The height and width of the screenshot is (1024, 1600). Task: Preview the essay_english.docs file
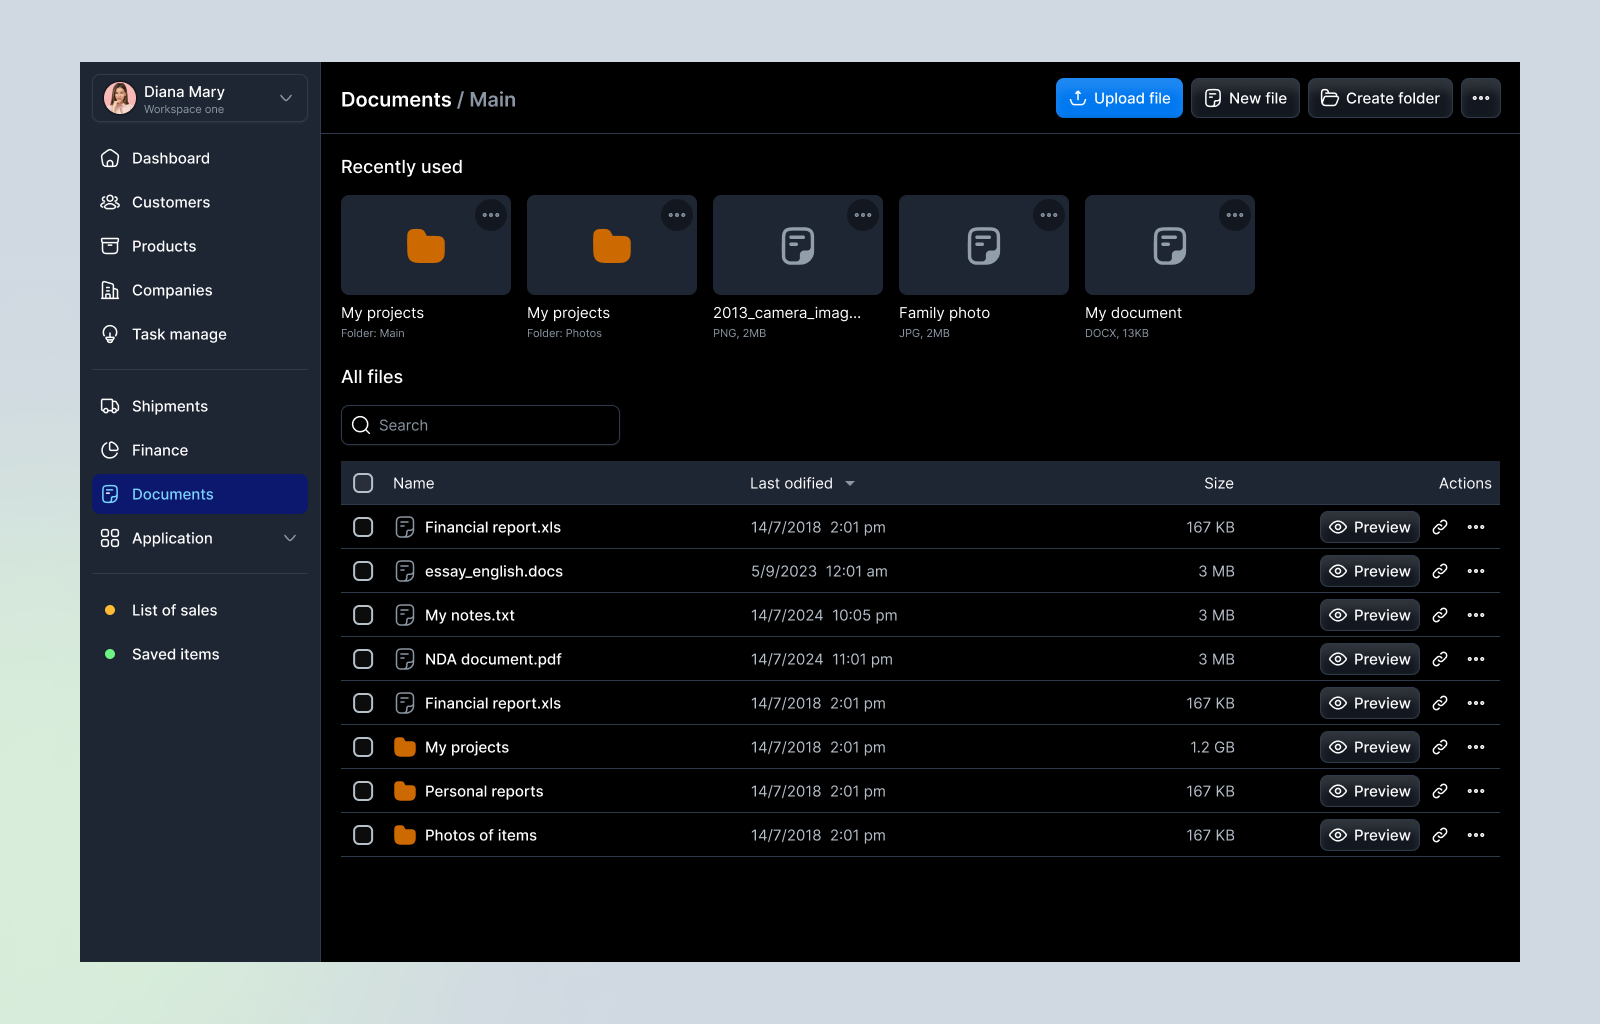tap(1369, 571)
